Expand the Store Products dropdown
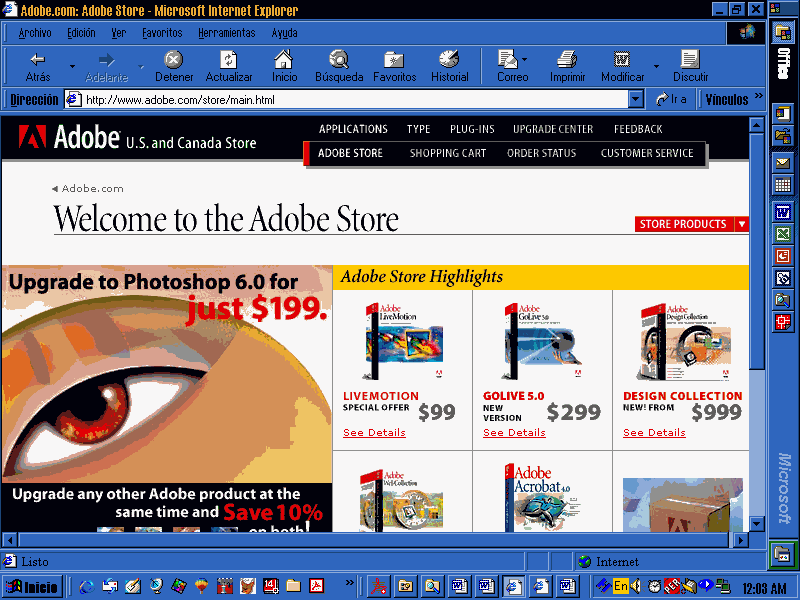Viewport: 800px width, 600px height. coord(741,224)
